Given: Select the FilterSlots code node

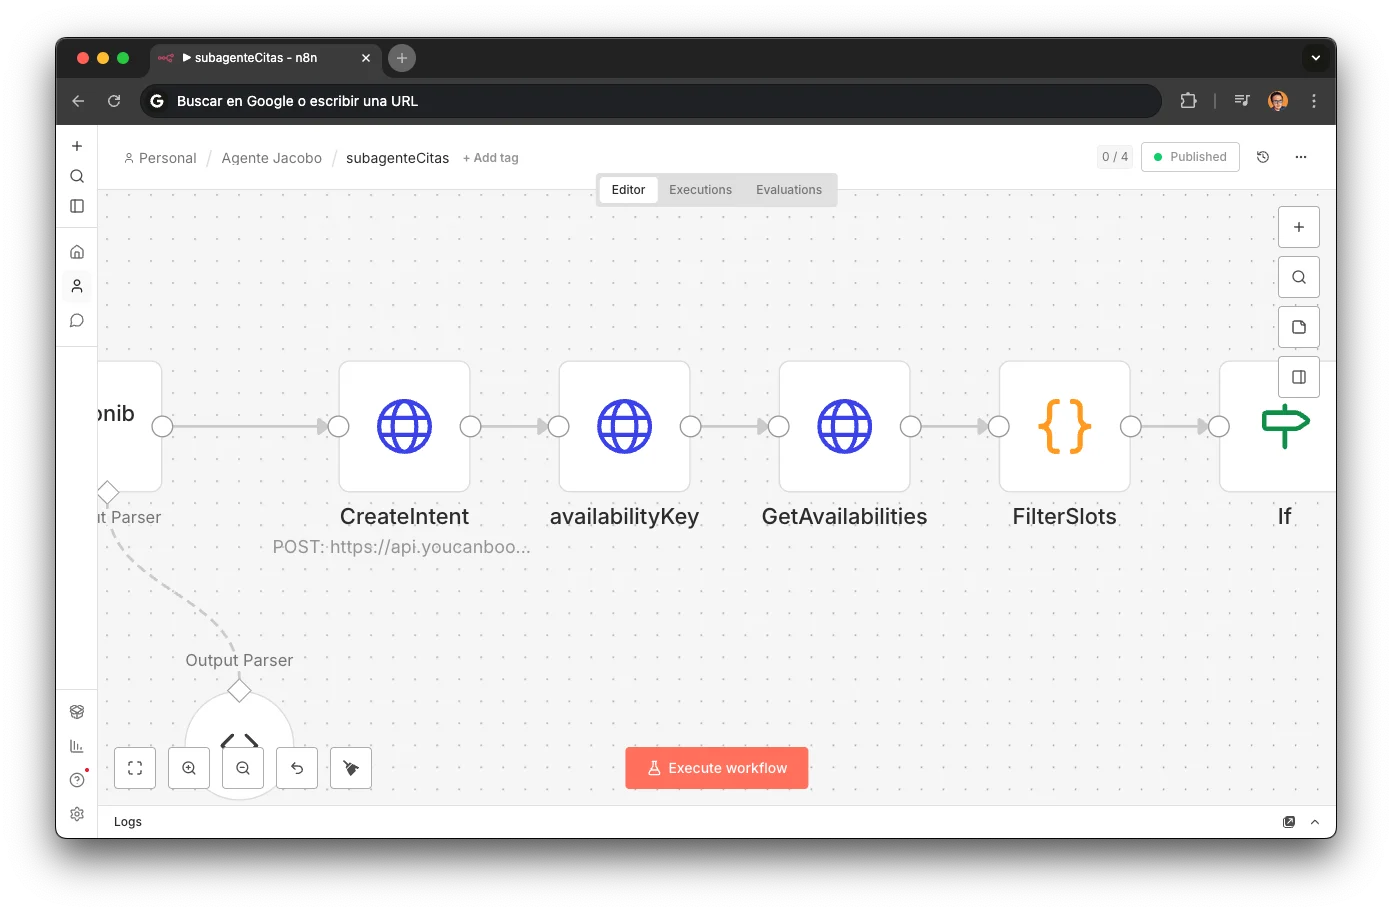Looking at the screenshot, I should (1064, 426).
